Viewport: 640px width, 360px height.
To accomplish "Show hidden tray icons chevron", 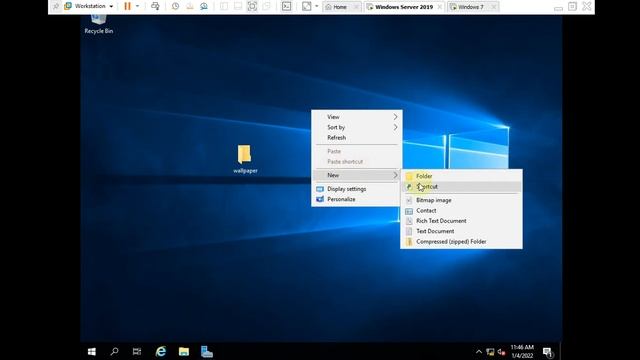I will (479, 352).
